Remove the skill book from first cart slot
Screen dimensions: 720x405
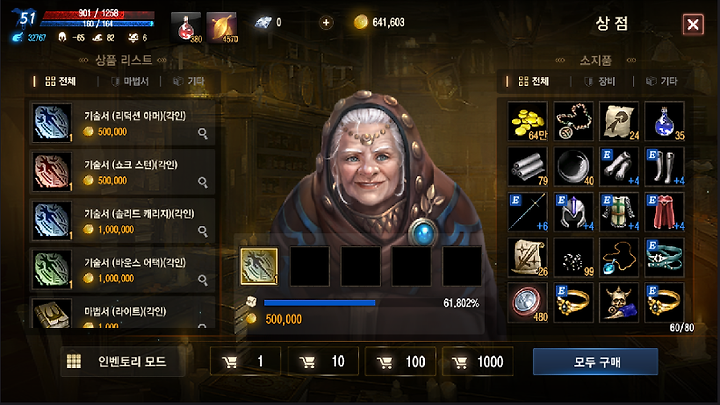(259, 266)
